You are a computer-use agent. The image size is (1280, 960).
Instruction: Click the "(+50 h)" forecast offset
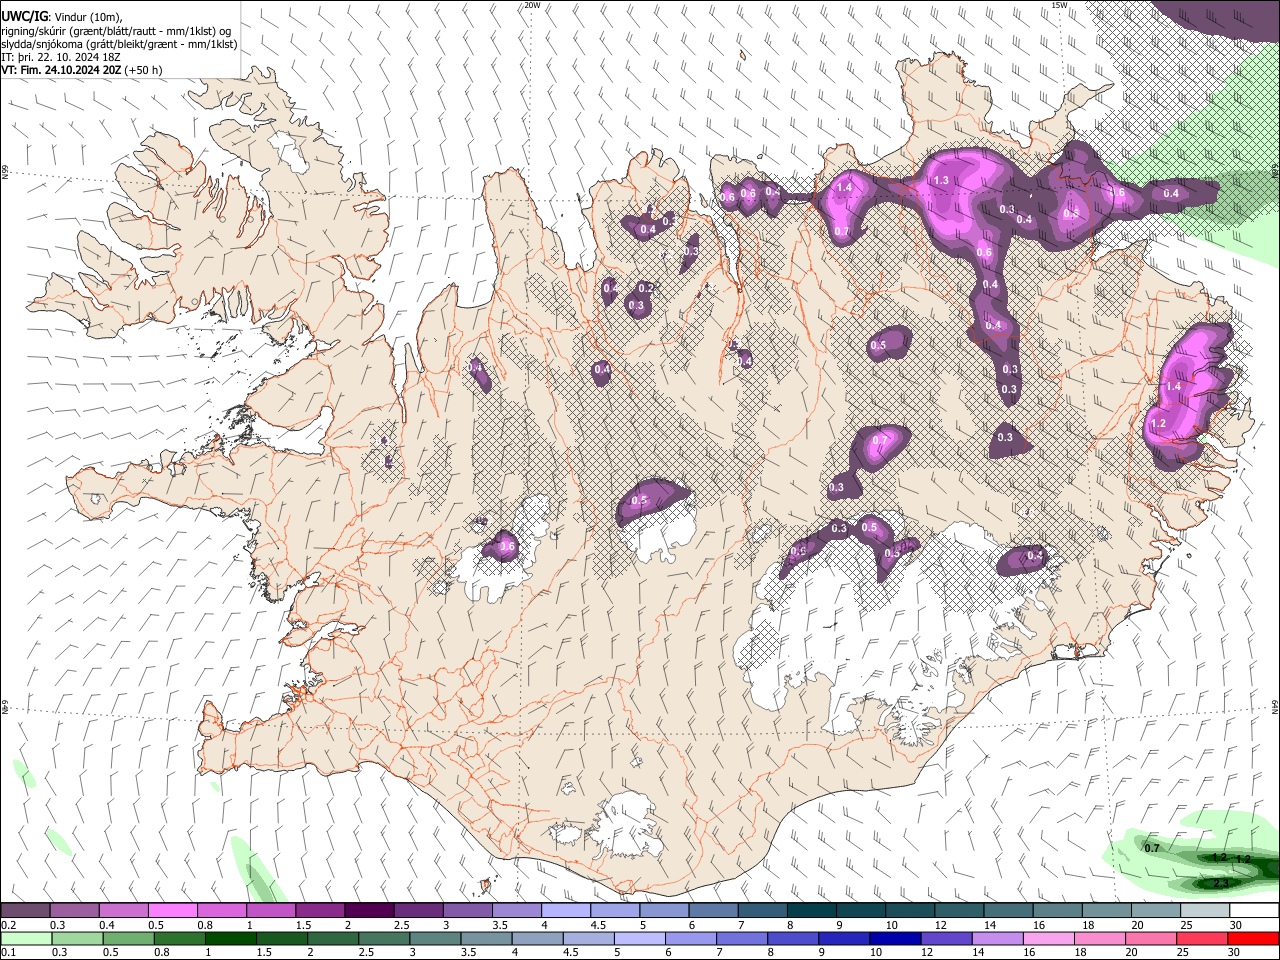coord(144,70)
